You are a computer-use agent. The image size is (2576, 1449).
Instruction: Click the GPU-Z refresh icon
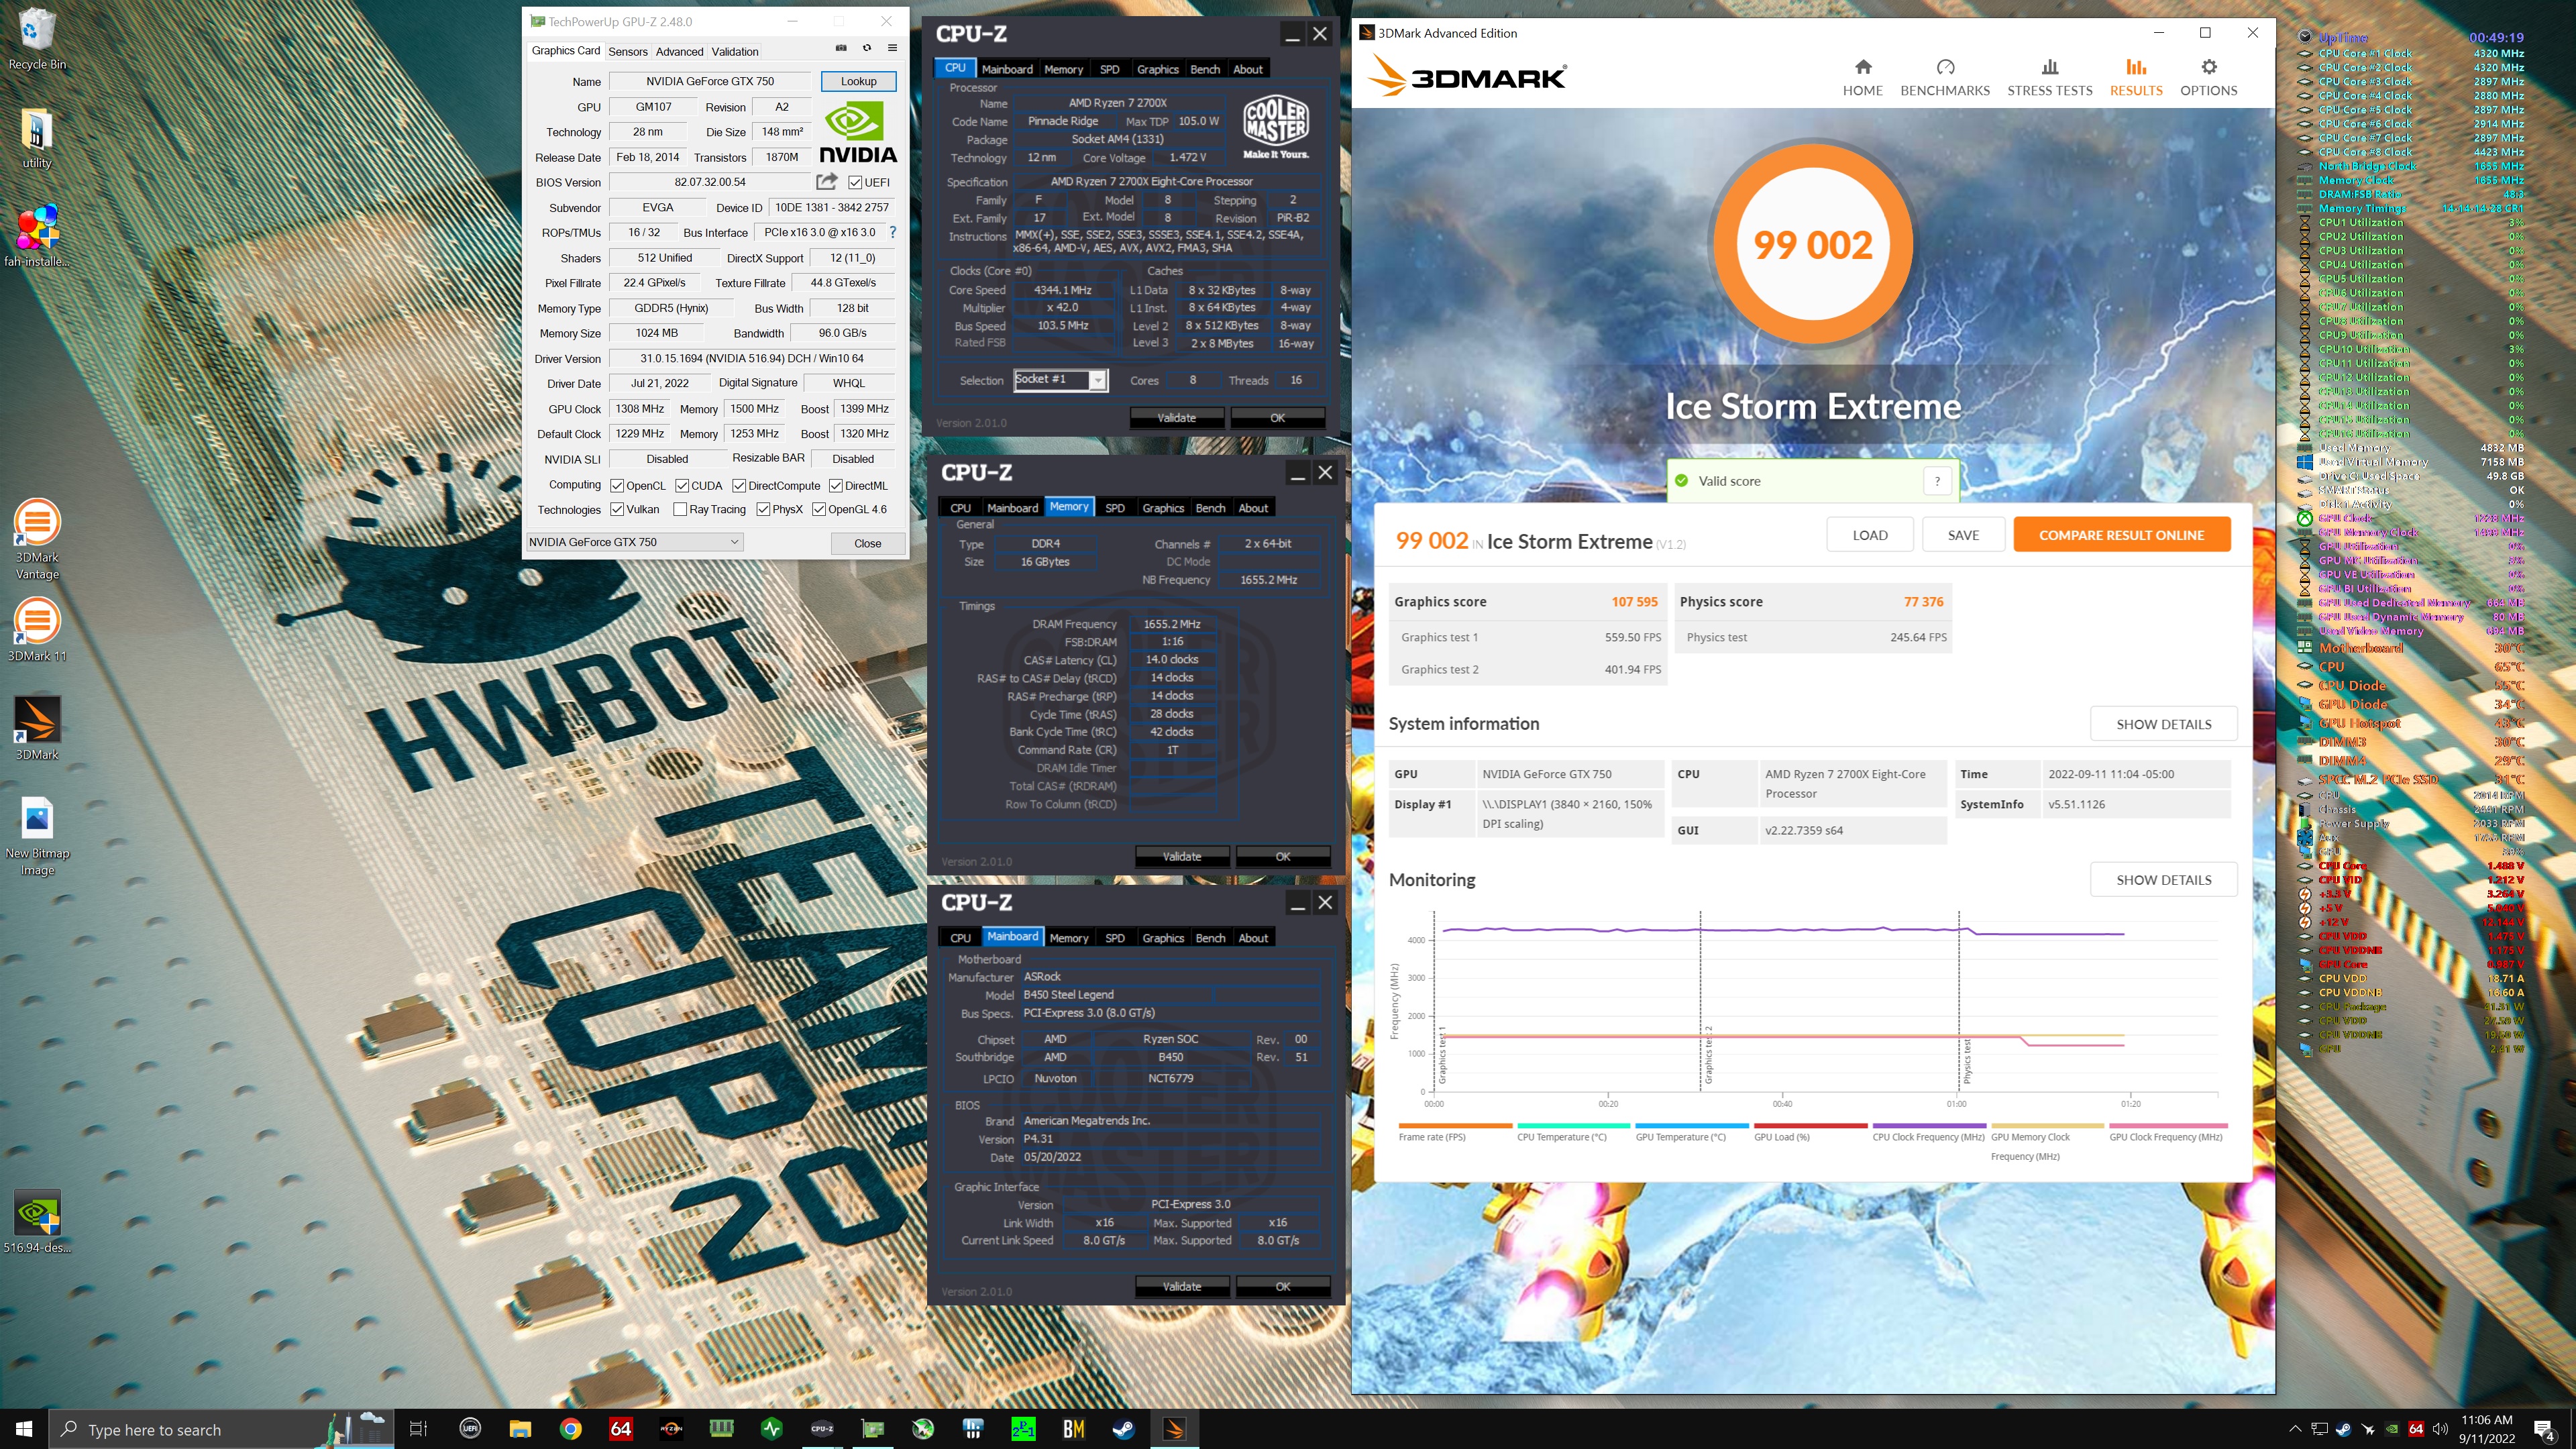(867, 48)
